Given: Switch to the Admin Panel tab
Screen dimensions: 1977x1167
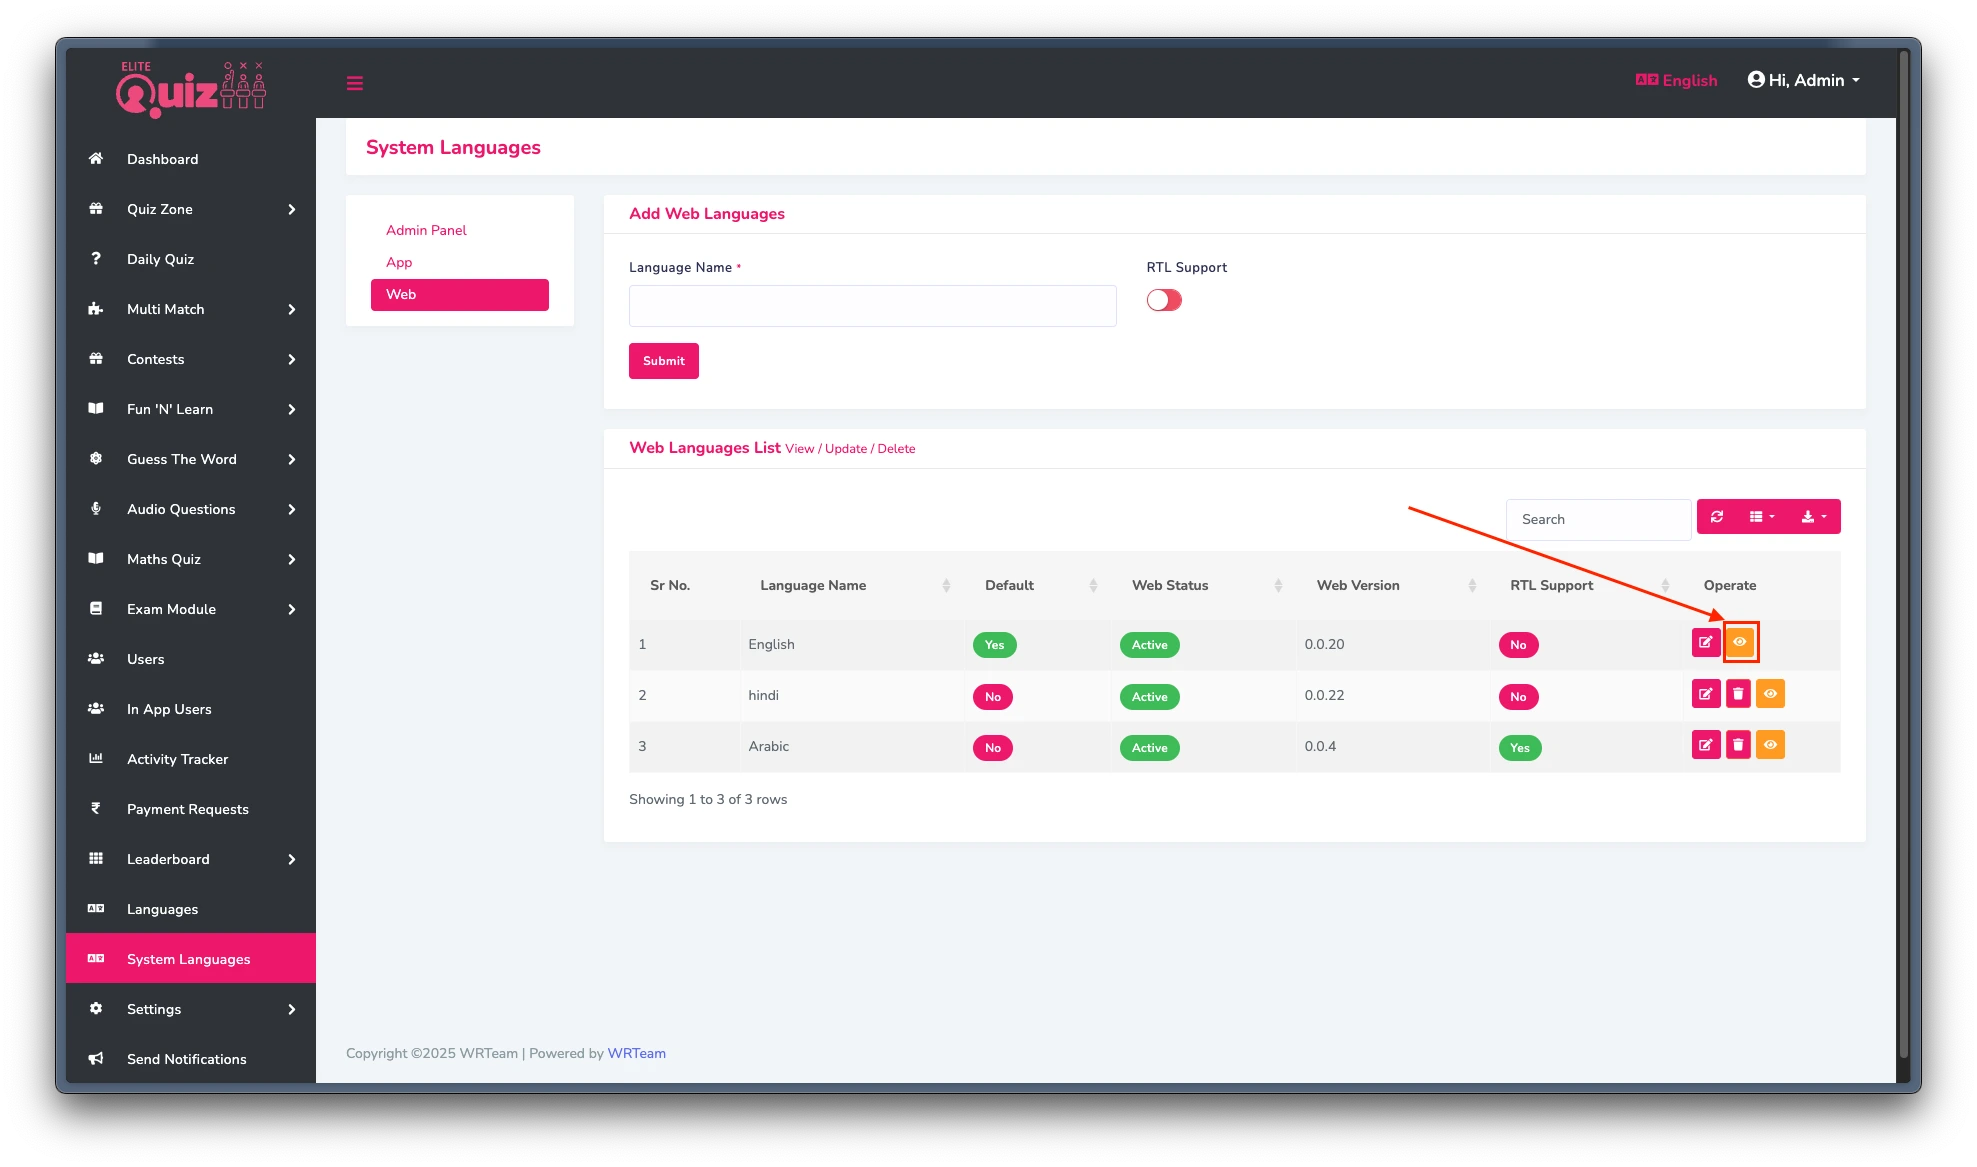Looking at the screenshot, I should 426,230.
